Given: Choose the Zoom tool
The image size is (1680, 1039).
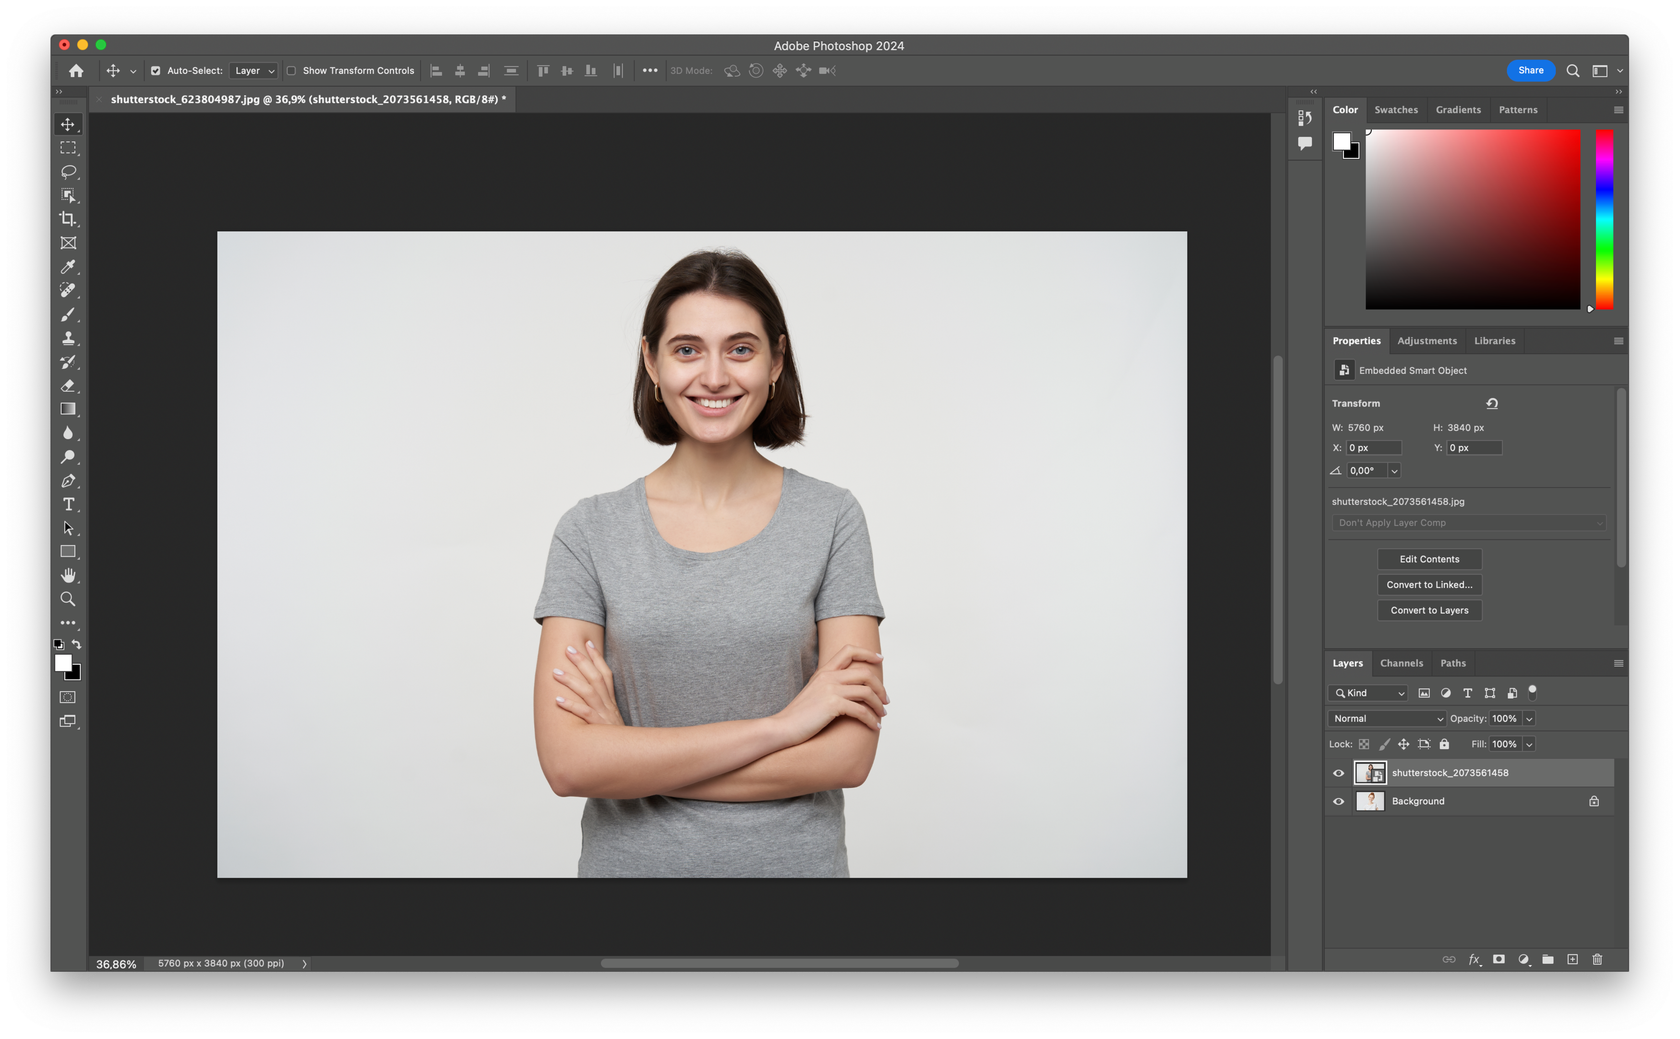Looking at the screenshot, I should coord(68,599).
